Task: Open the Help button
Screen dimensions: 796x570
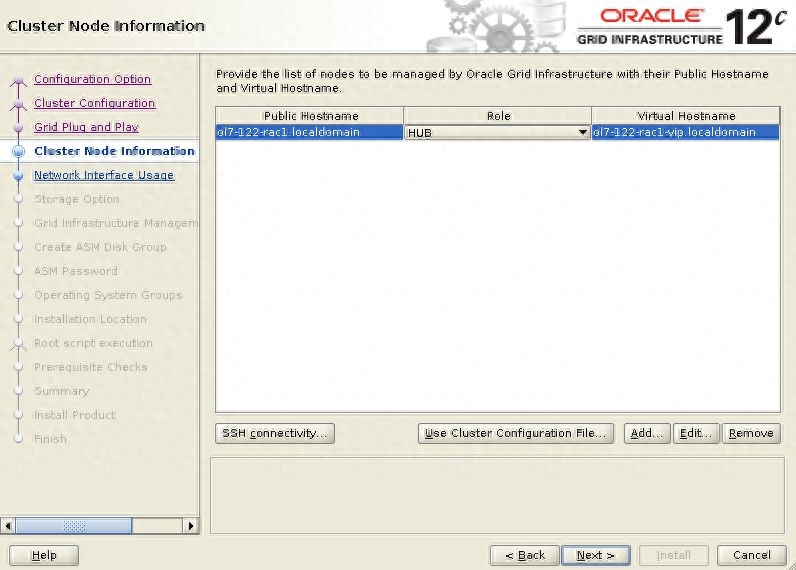Action: [x=44, y=555]
